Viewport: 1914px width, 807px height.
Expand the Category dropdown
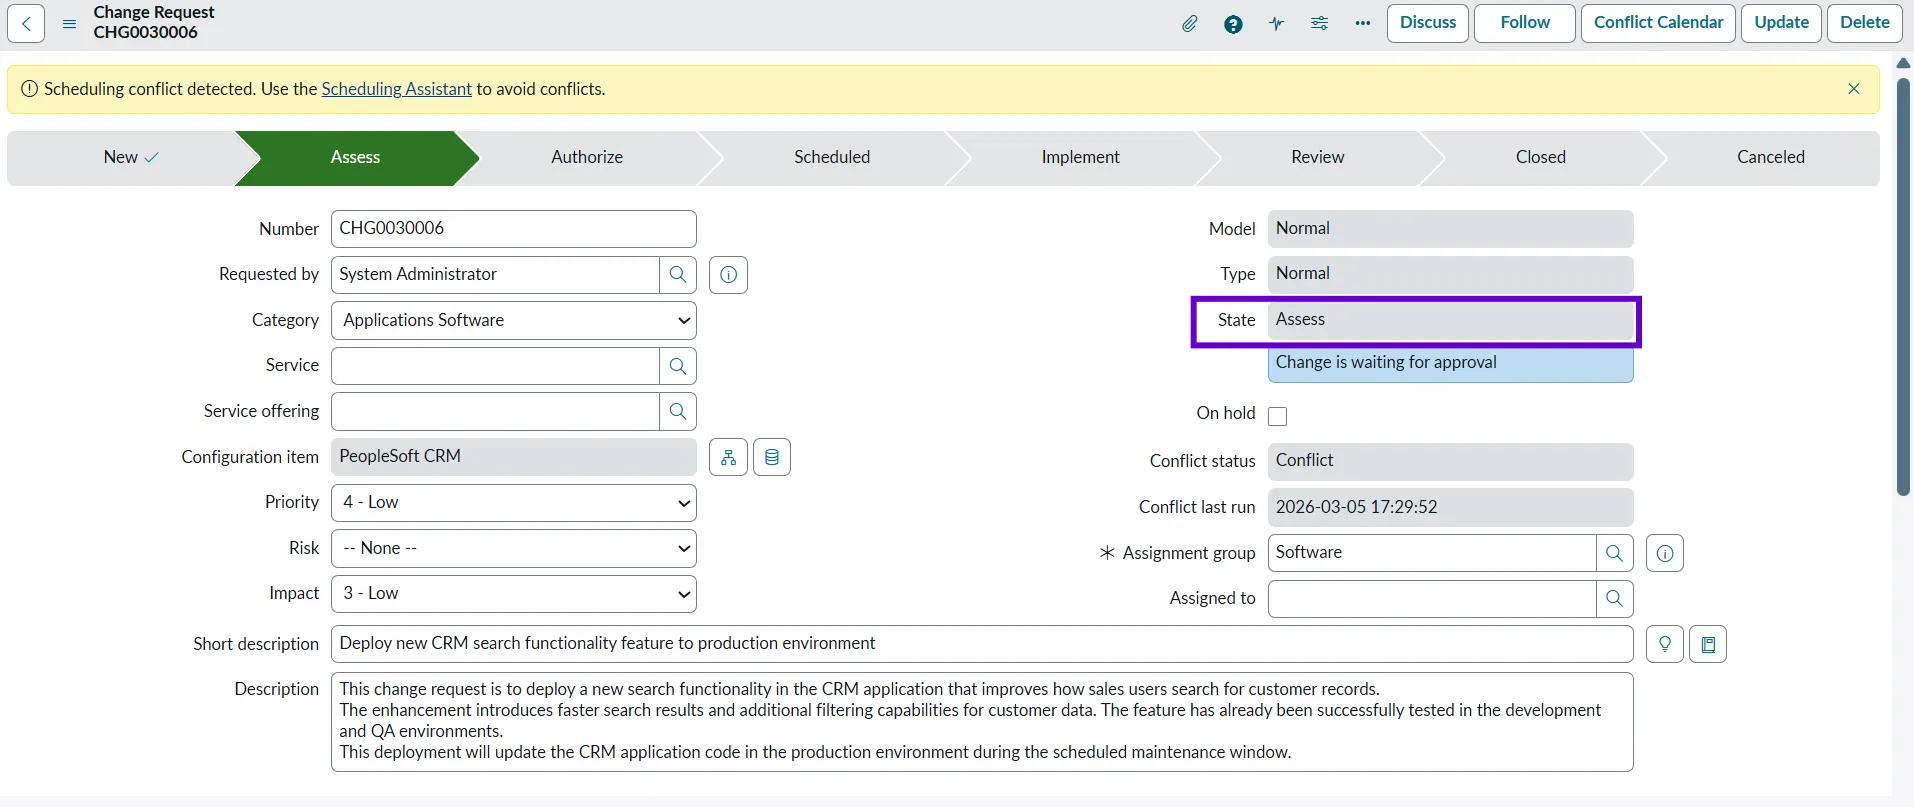click(513, 321)
